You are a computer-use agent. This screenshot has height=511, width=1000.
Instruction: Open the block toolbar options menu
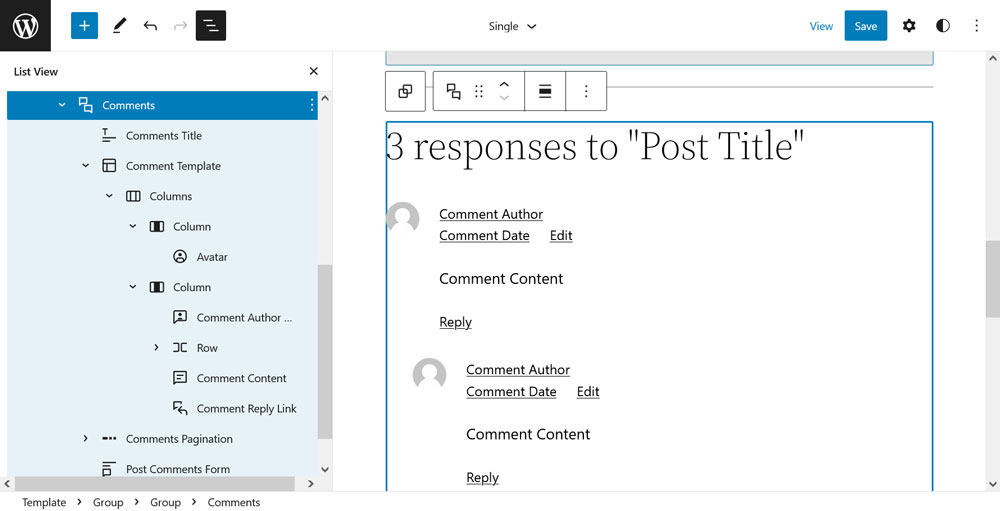(586, 91)
